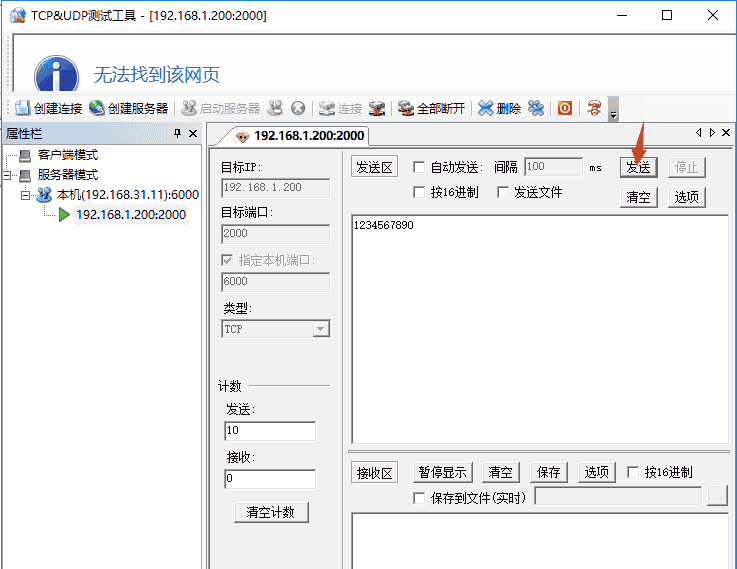The width and height of the screenshot is (737, 569).
Task: Collapse the 本机(192.168.31.11):6000 node
Action: tap(25, 195)
